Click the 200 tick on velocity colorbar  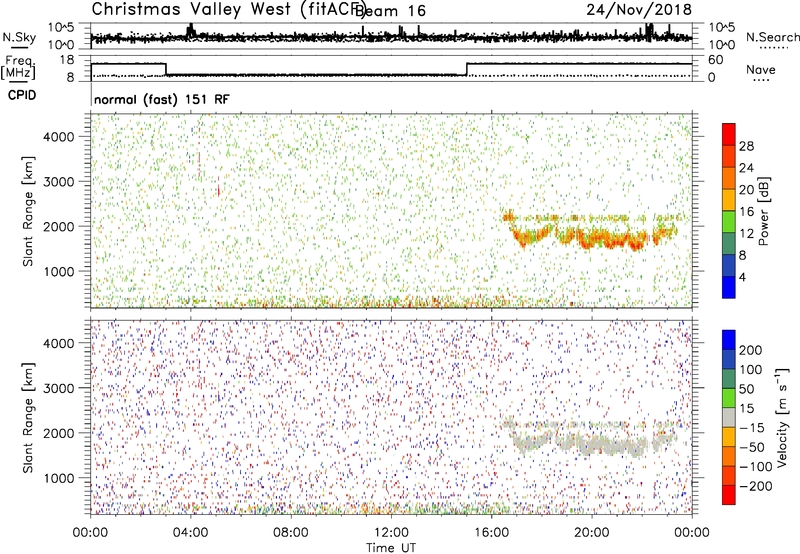pyautogui.click(x=751, y=350)
